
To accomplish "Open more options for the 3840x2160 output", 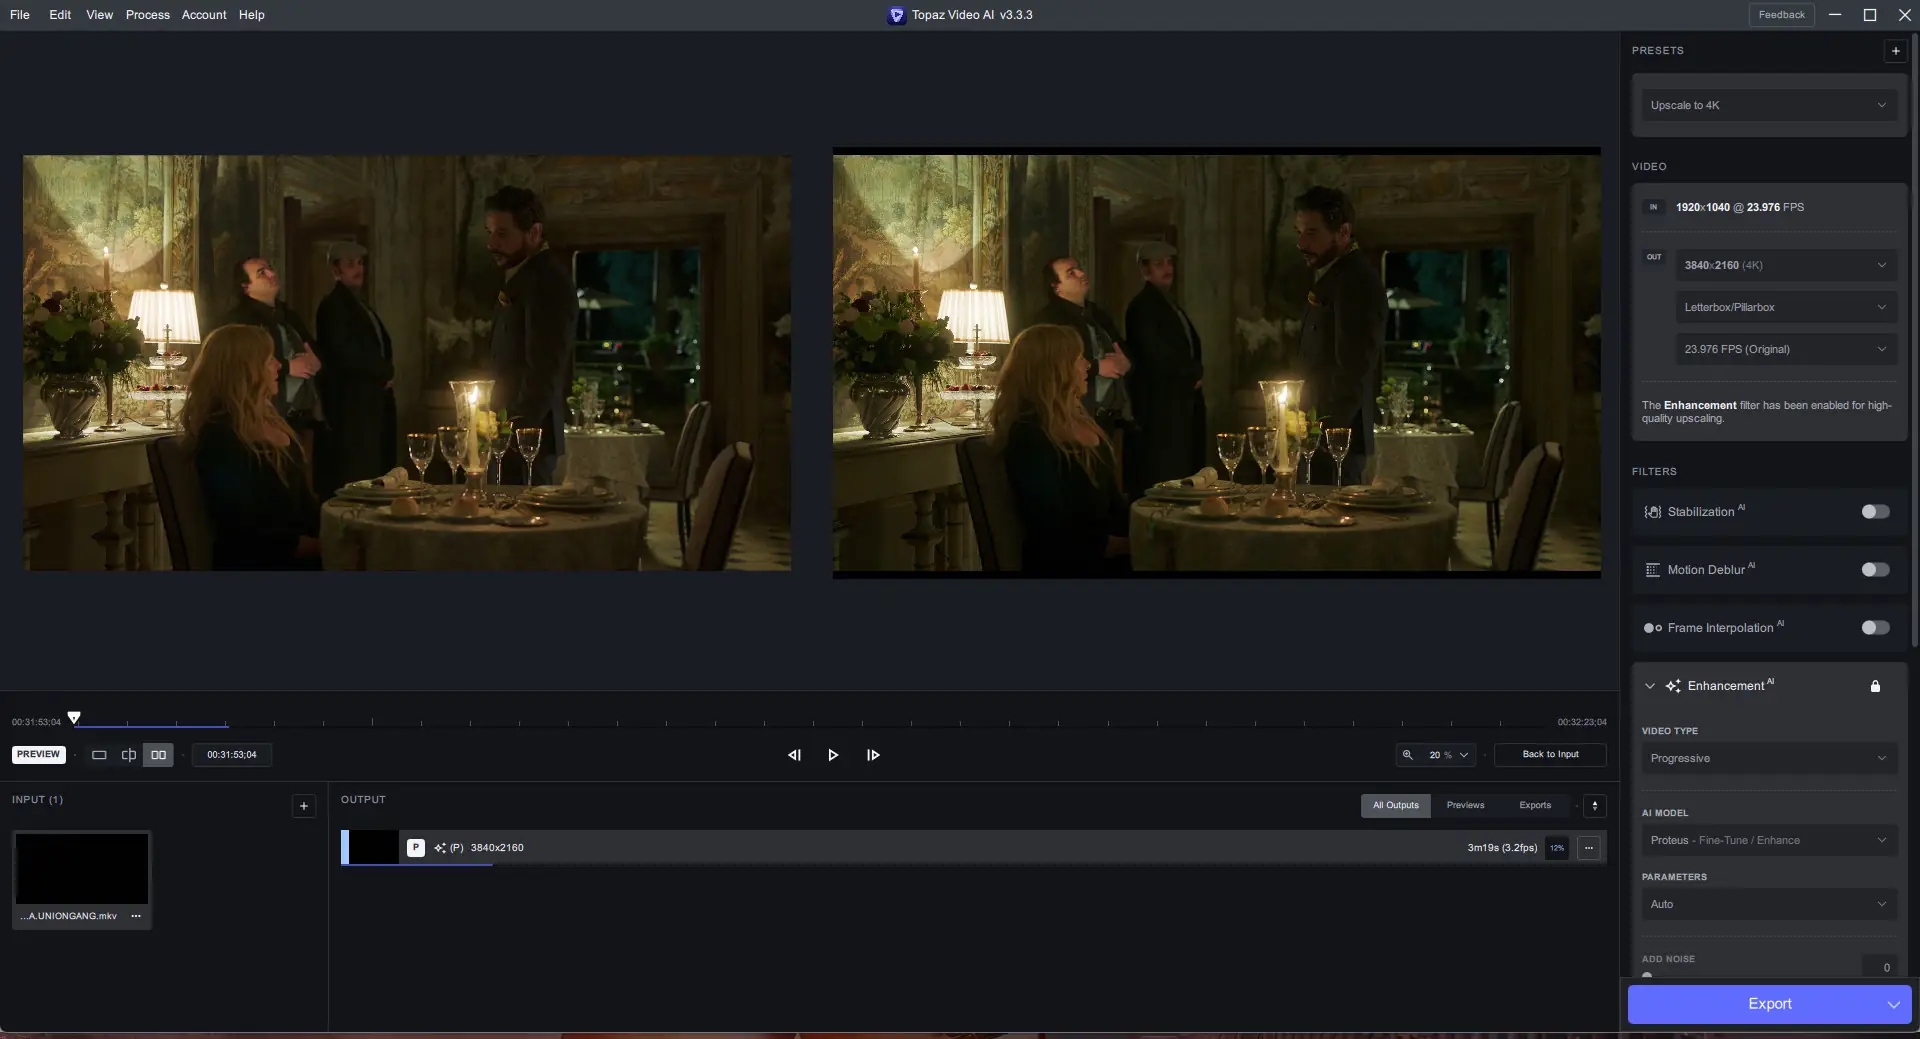I will pos(1589,848).
